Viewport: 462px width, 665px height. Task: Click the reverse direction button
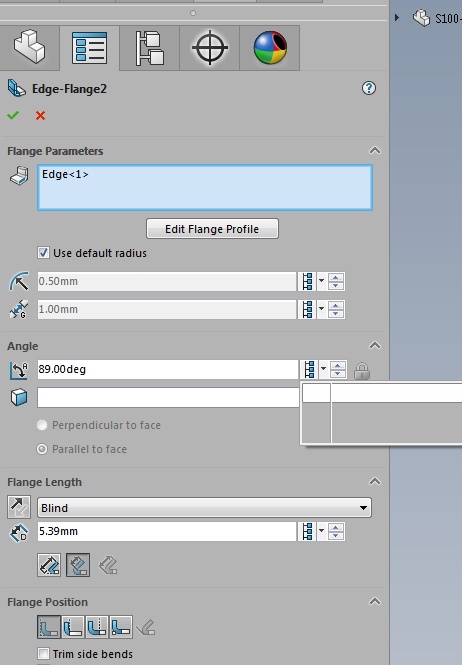pyautogui.click(x=19, y=507)
